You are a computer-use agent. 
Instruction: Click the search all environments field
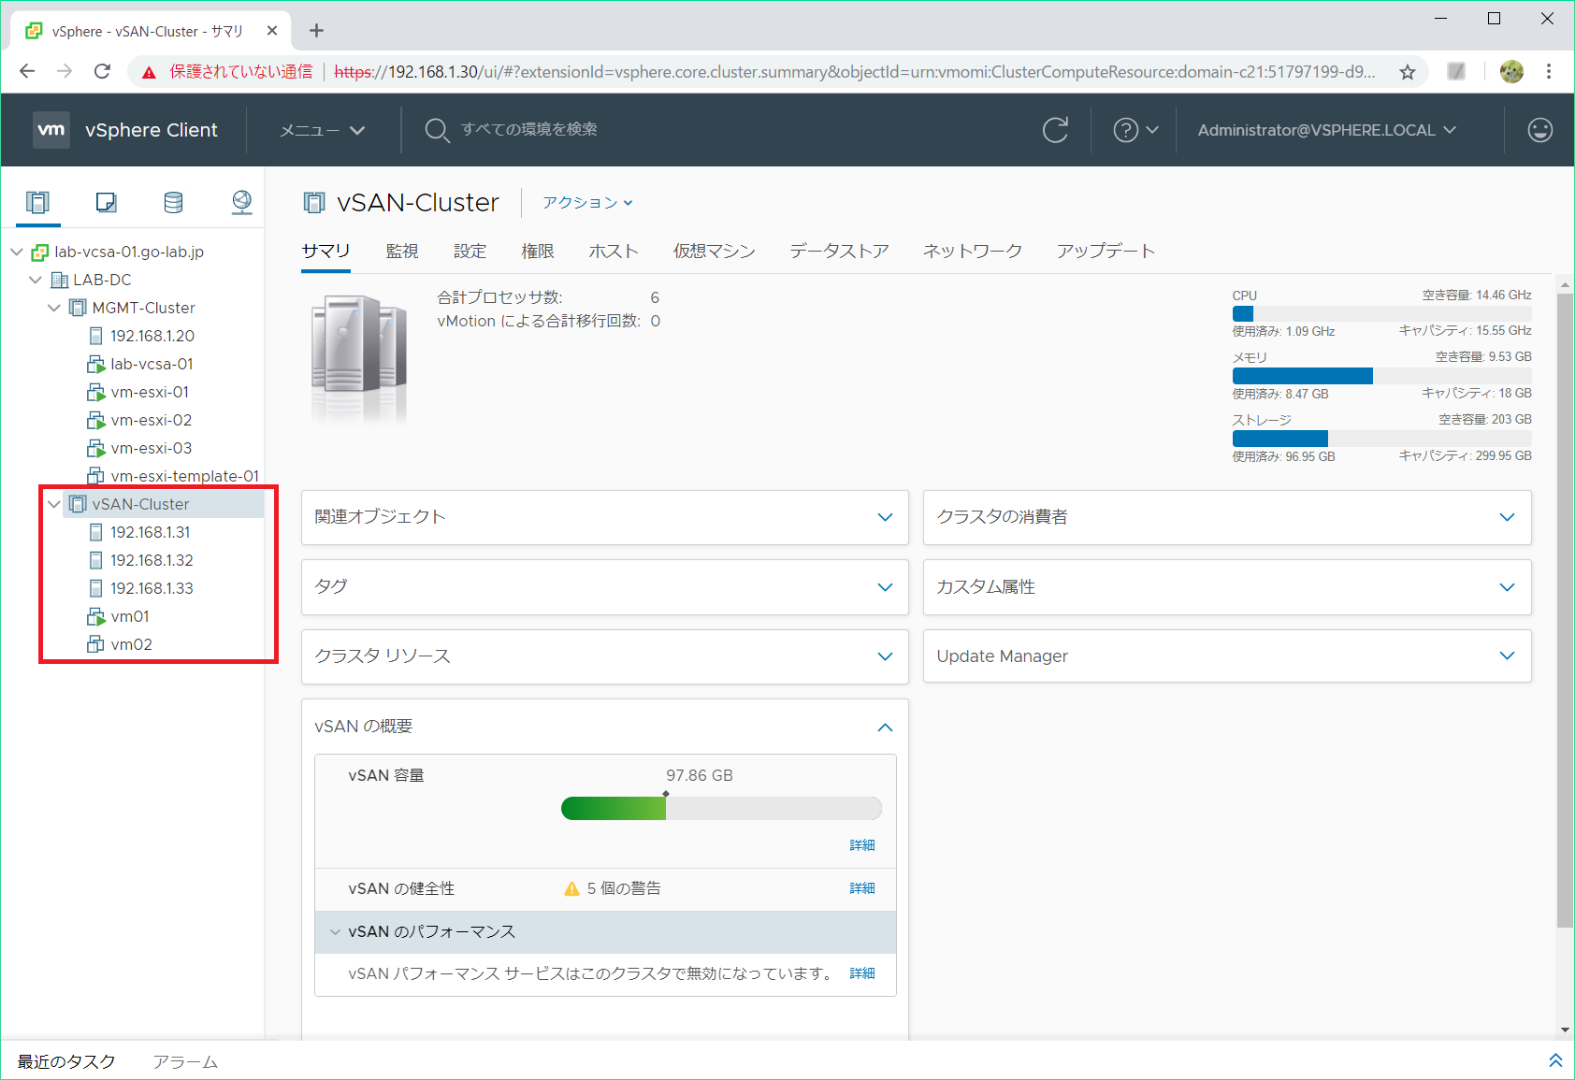(x=530, y=129)
